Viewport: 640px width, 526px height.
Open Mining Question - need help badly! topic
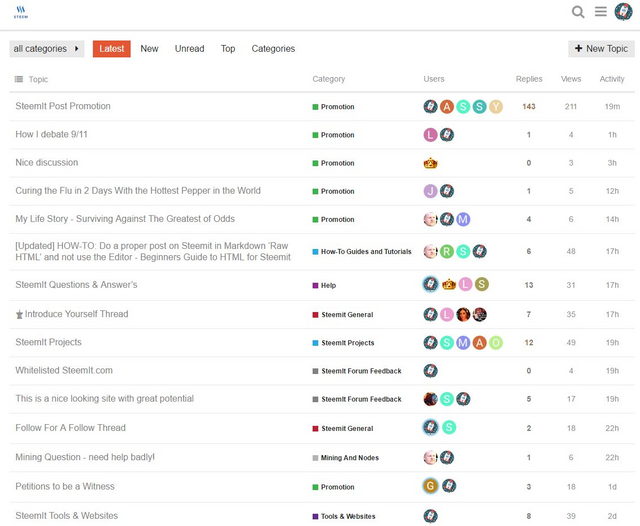[x=85, y=457]
